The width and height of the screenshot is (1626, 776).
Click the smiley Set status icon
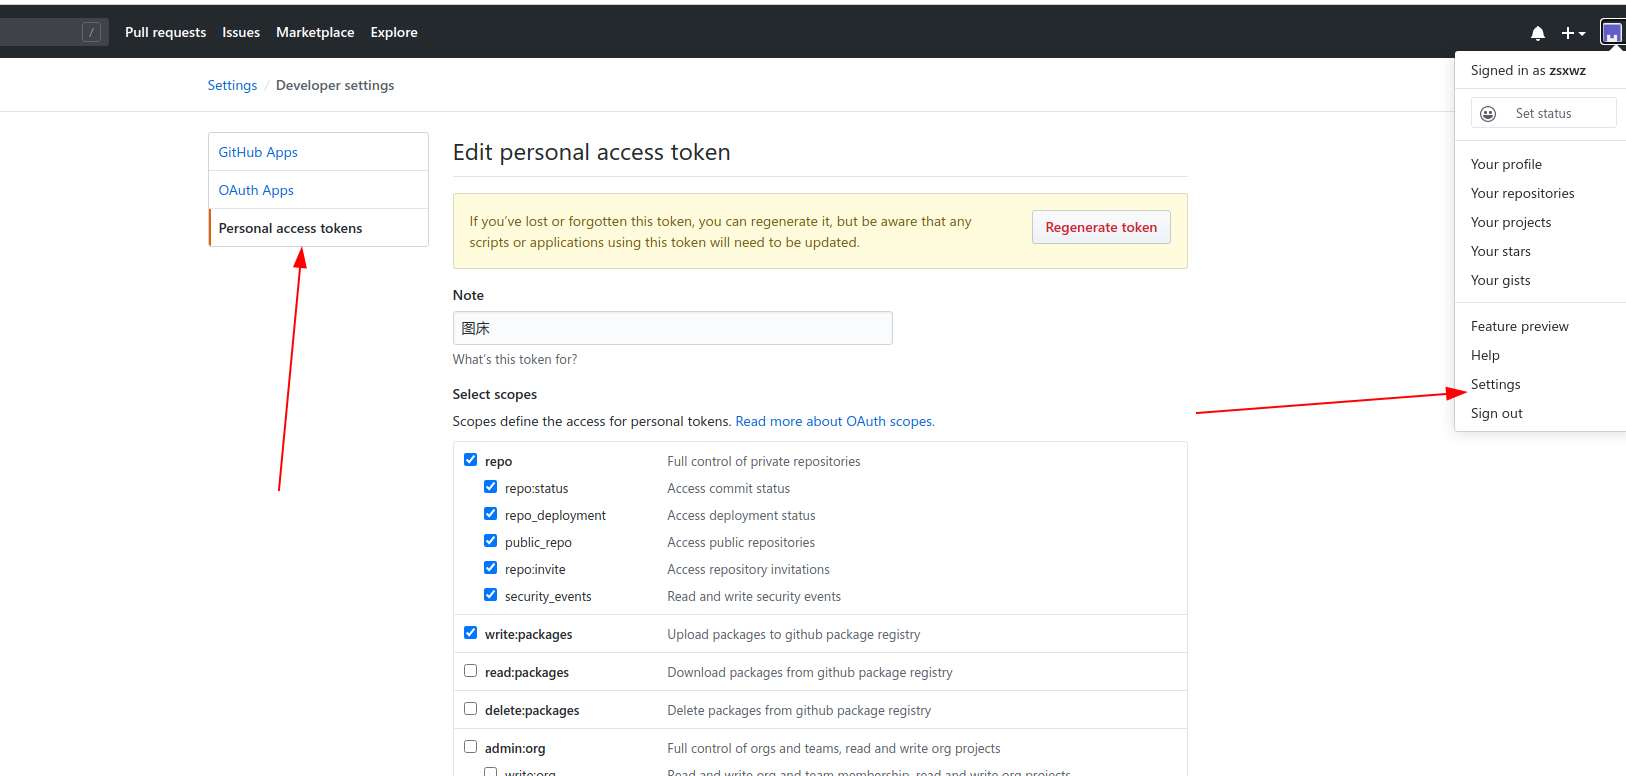(1488, 113)
